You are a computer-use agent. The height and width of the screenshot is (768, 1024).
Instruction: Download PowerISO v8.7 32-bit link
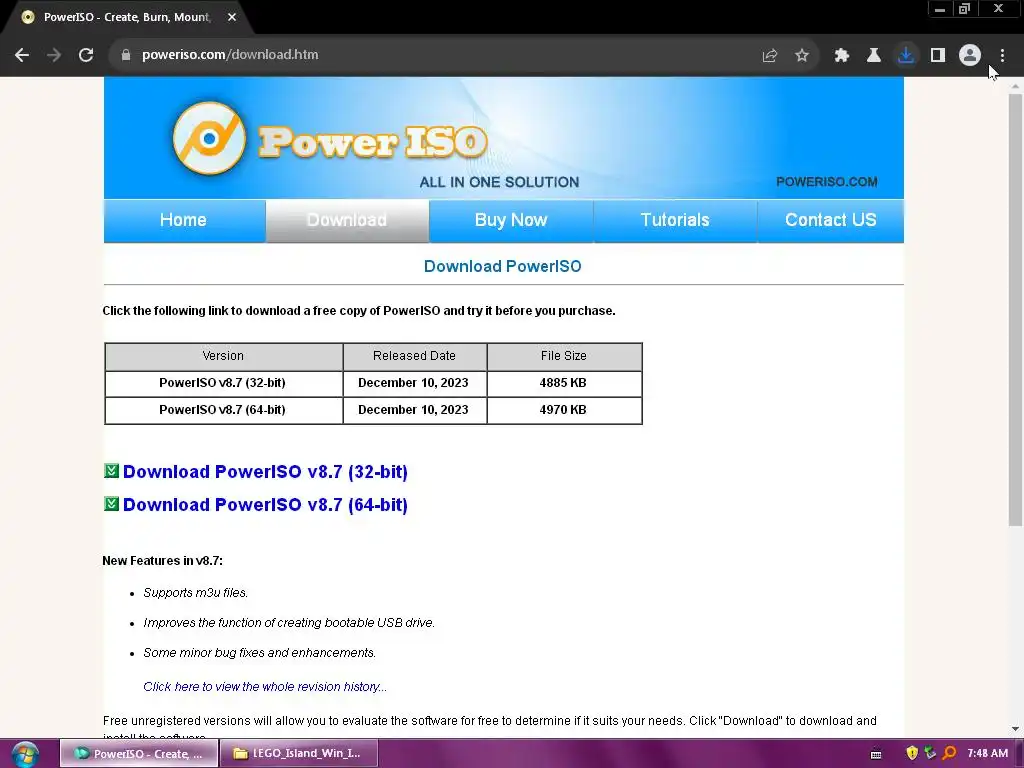click(x=265, y=472)
